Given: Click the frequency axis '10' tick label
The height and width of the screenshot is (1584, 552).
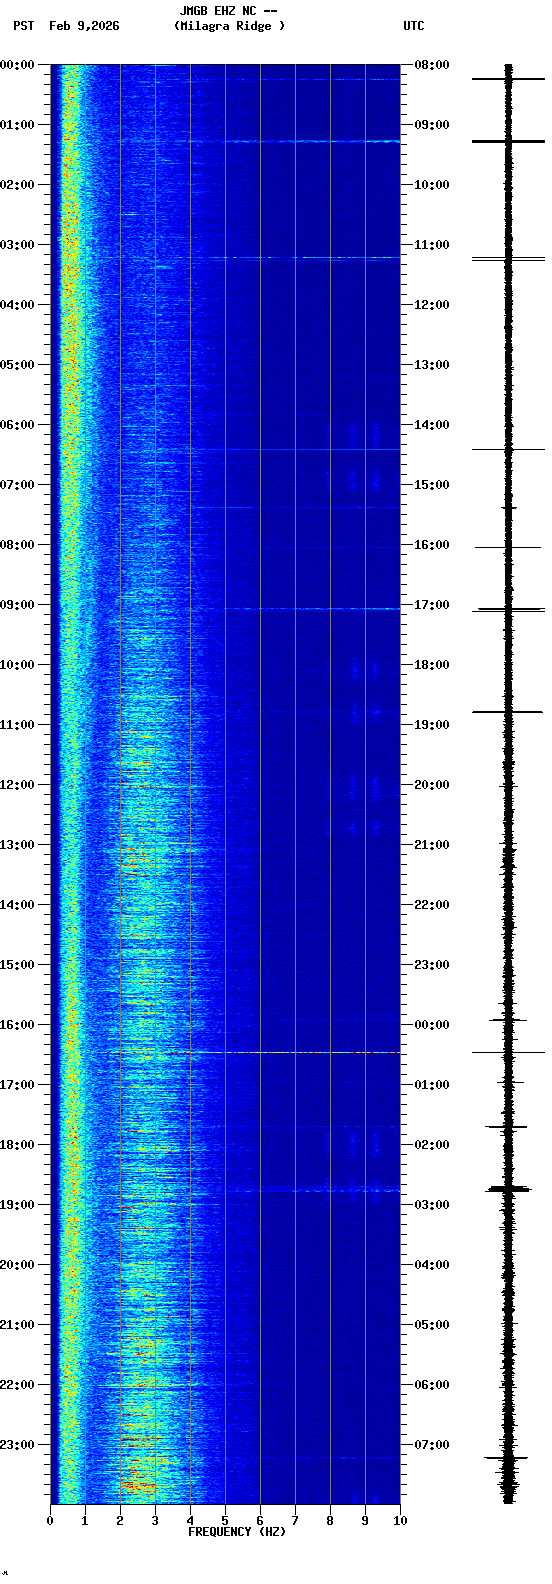Looking at the screenshot, I should pos(400,1521).
